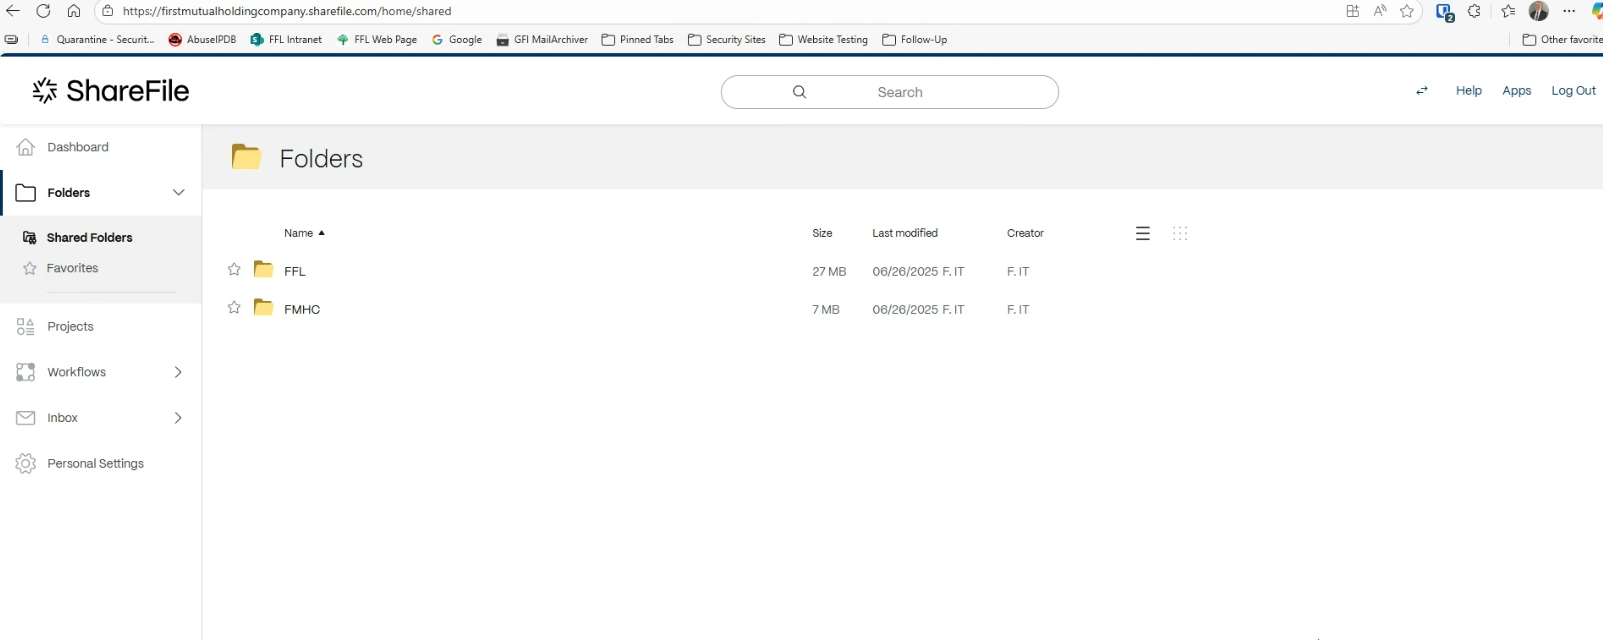Open browser profile avatar
1603x640 pixels.
pos(1539,11)
